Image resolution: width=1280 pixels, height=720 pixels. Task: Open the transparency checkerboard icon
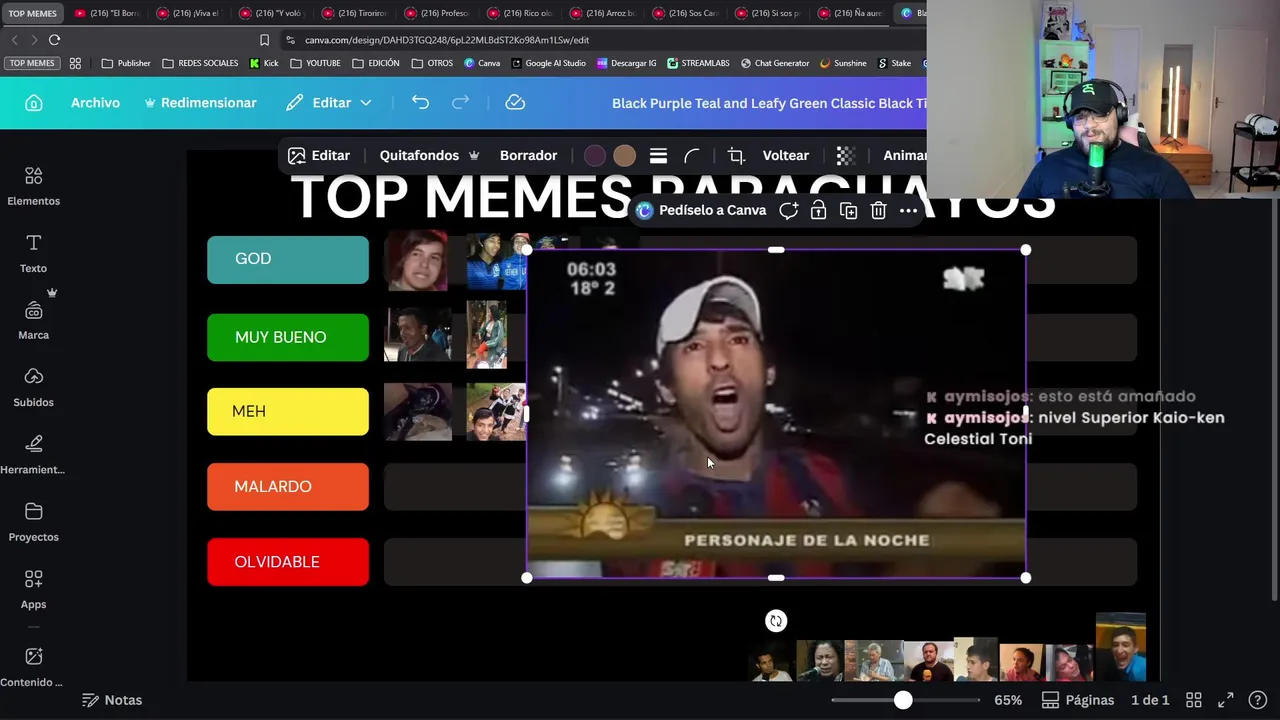point(845,155)
